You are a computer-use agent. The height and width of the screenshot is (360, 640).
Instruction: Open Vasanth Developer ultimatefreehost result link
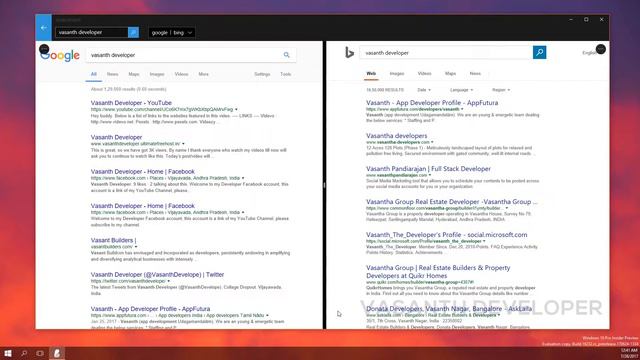(116, 137)
